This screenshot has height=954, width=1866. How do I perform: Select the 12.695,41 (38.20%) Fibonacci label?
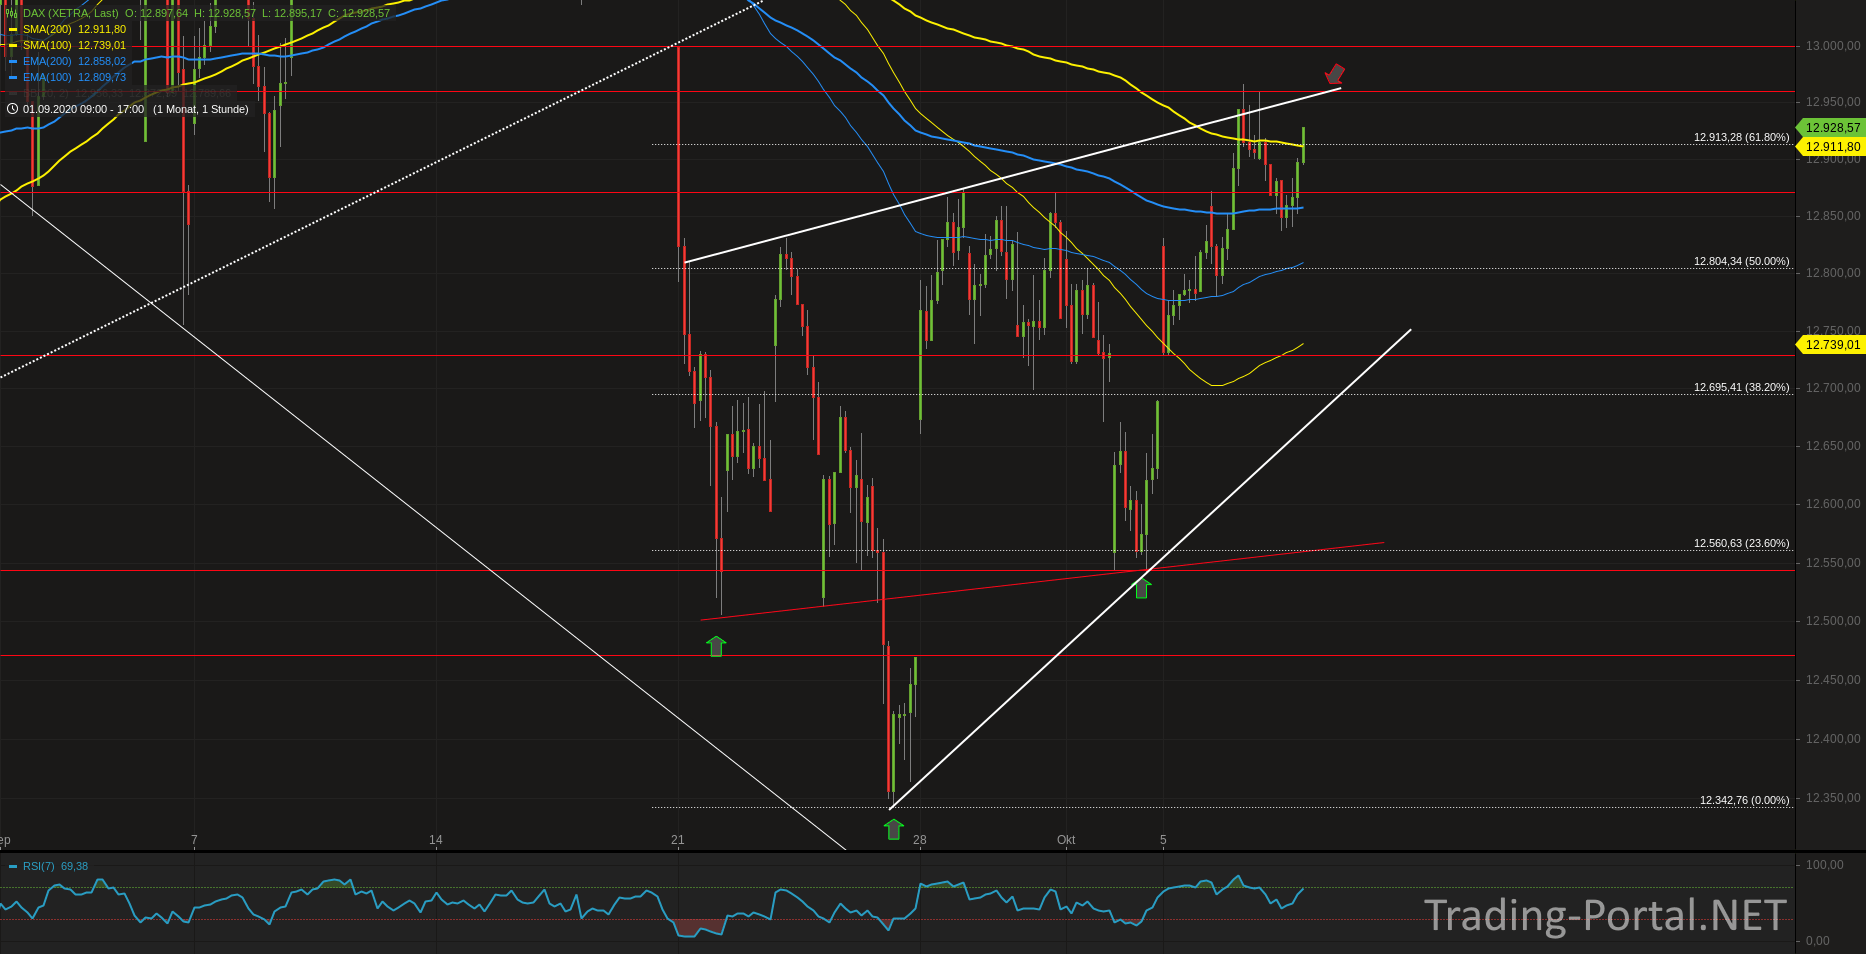coord(1741,388)
